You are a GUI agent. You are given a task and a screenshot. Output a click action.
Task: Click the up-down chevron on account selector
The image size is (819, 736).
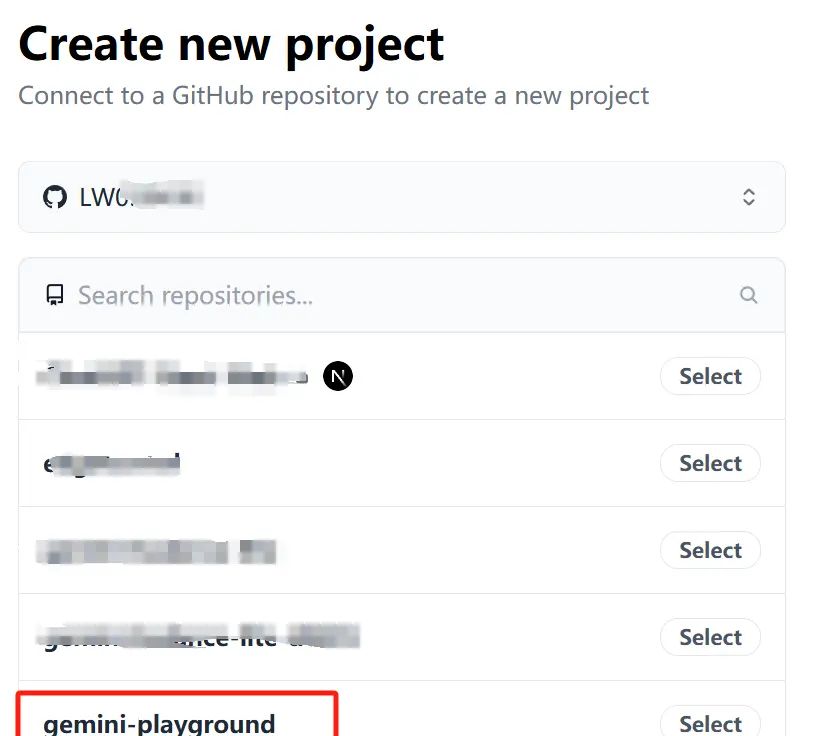[x=748, y=197]
